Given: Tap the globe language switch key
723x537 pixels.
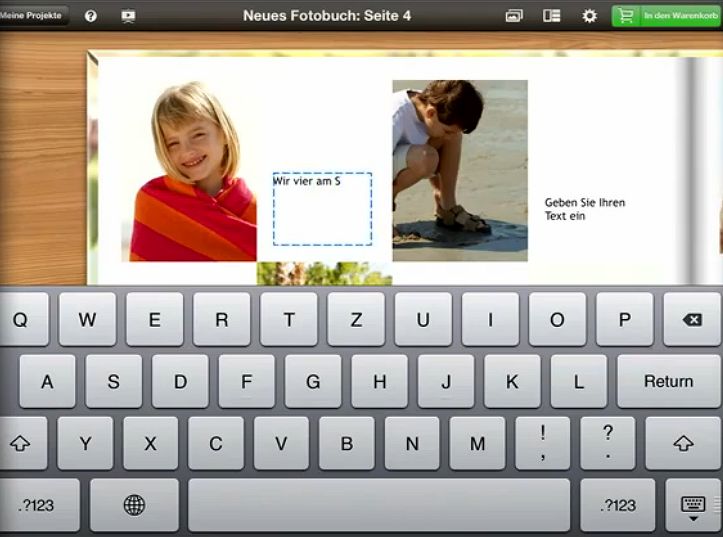Looking at the screenshot, I should click(134, 505).
